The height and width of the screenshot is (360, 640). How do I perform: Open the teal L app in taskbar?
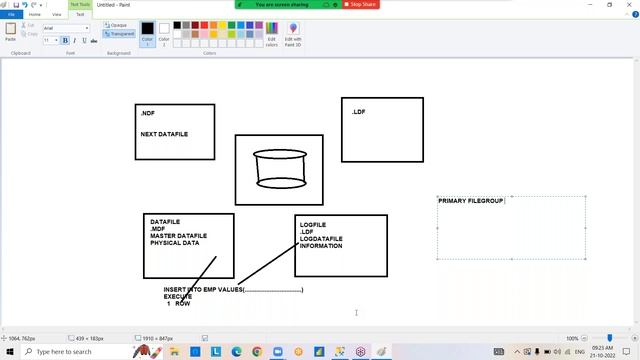[x=216, y=351]
